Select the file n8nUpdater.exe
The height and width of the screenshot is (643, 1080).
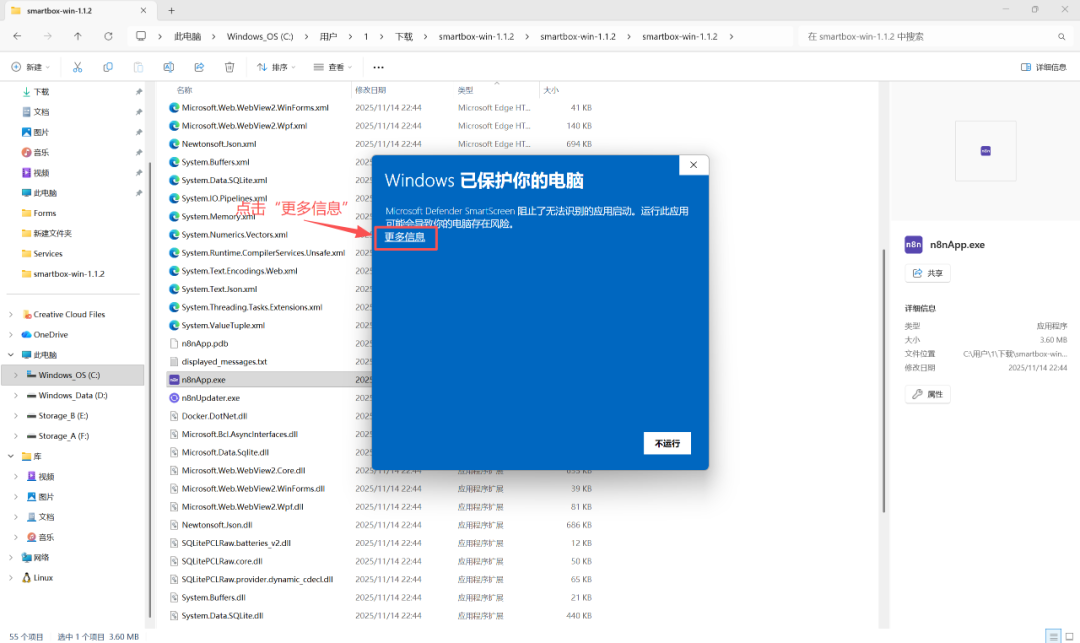point(211,398)
